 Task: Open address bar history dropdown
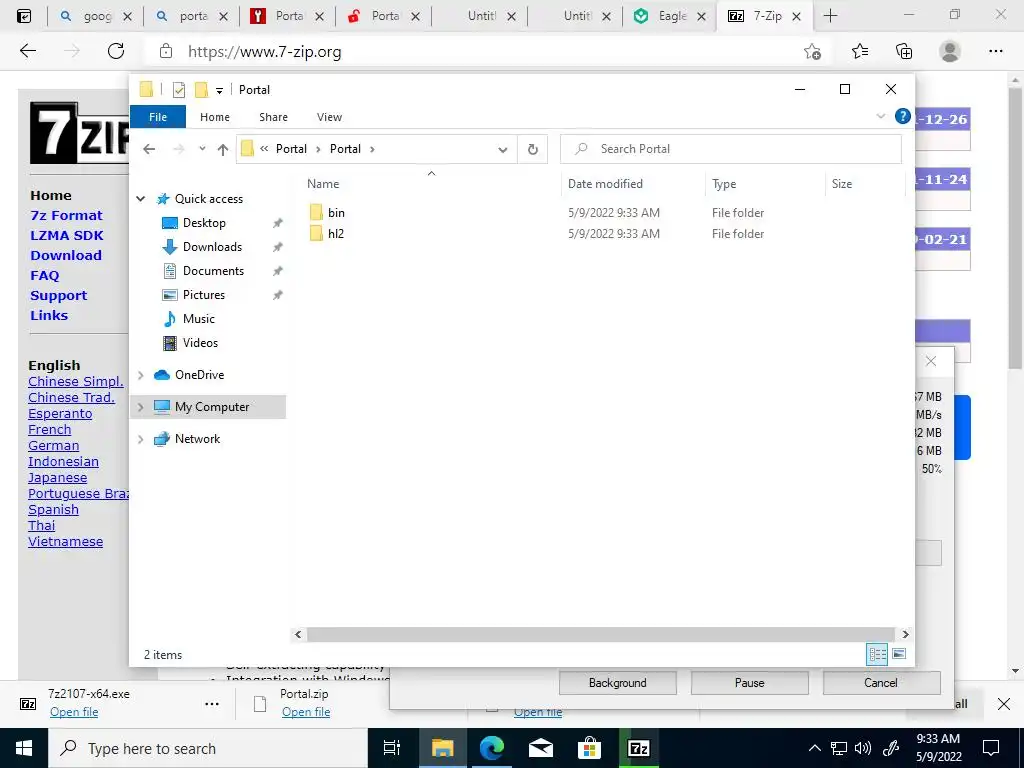502,150
